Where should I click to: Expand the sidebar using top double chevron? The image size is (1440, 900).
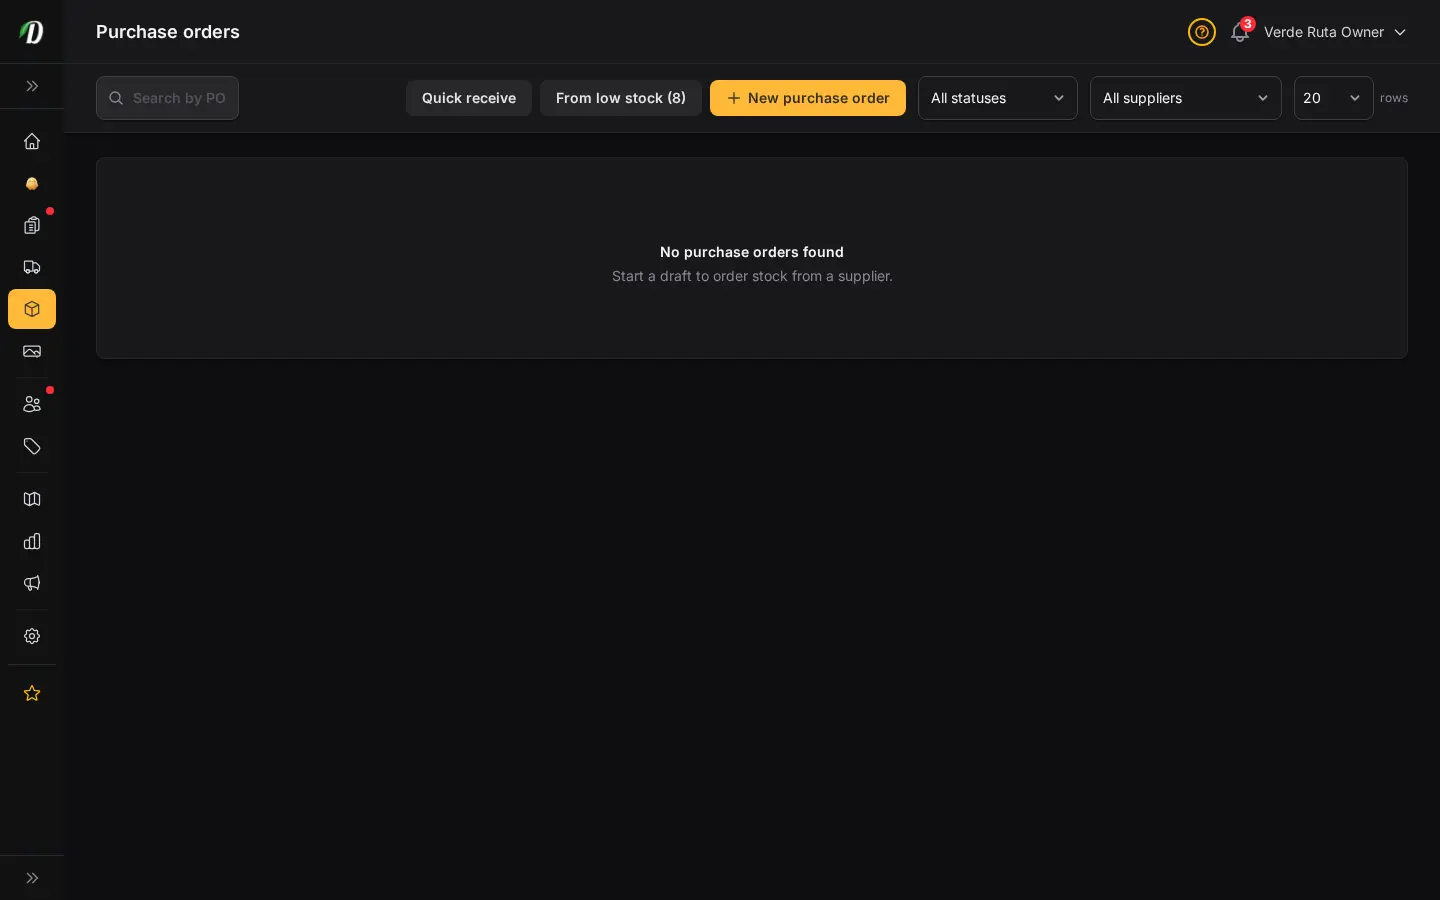click(x=32, y=86)
